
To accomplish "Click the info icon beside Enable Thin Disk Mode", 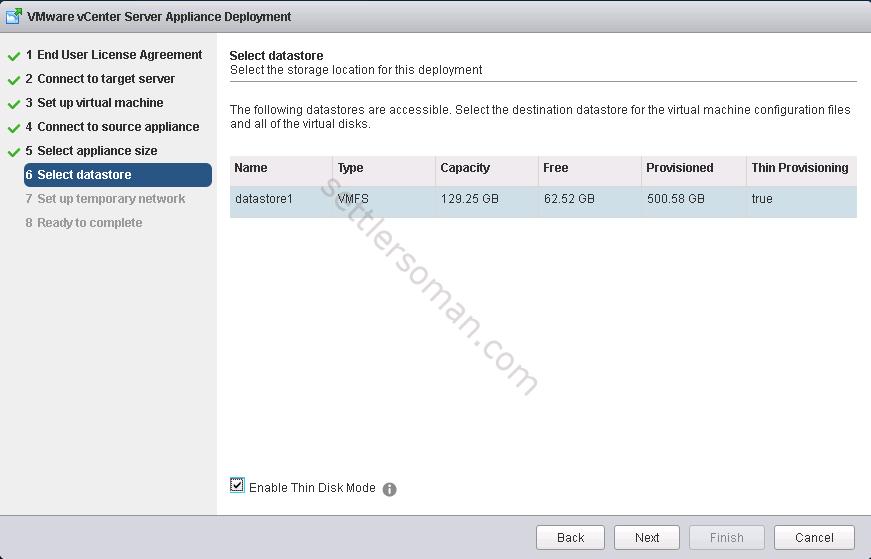I will click(389, 489).
